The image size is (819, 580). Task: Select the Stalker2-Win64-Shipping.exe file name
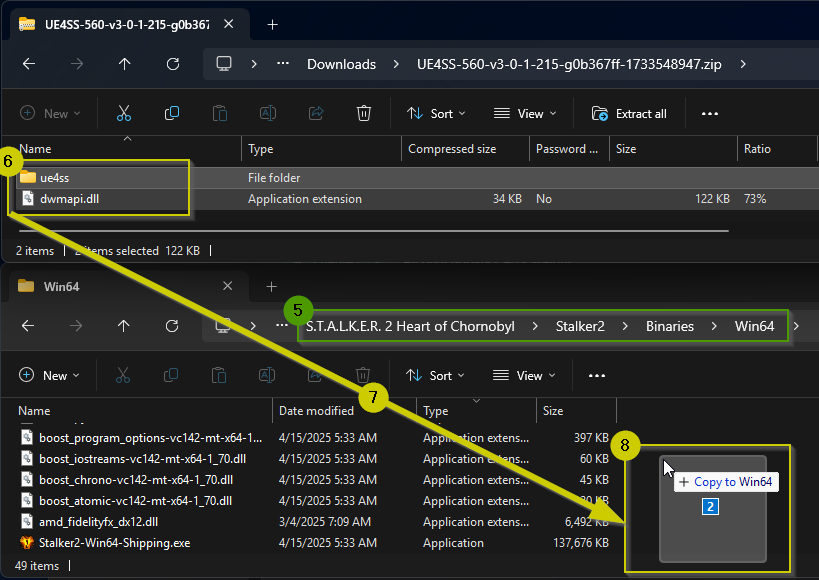(x=114, y=543)
